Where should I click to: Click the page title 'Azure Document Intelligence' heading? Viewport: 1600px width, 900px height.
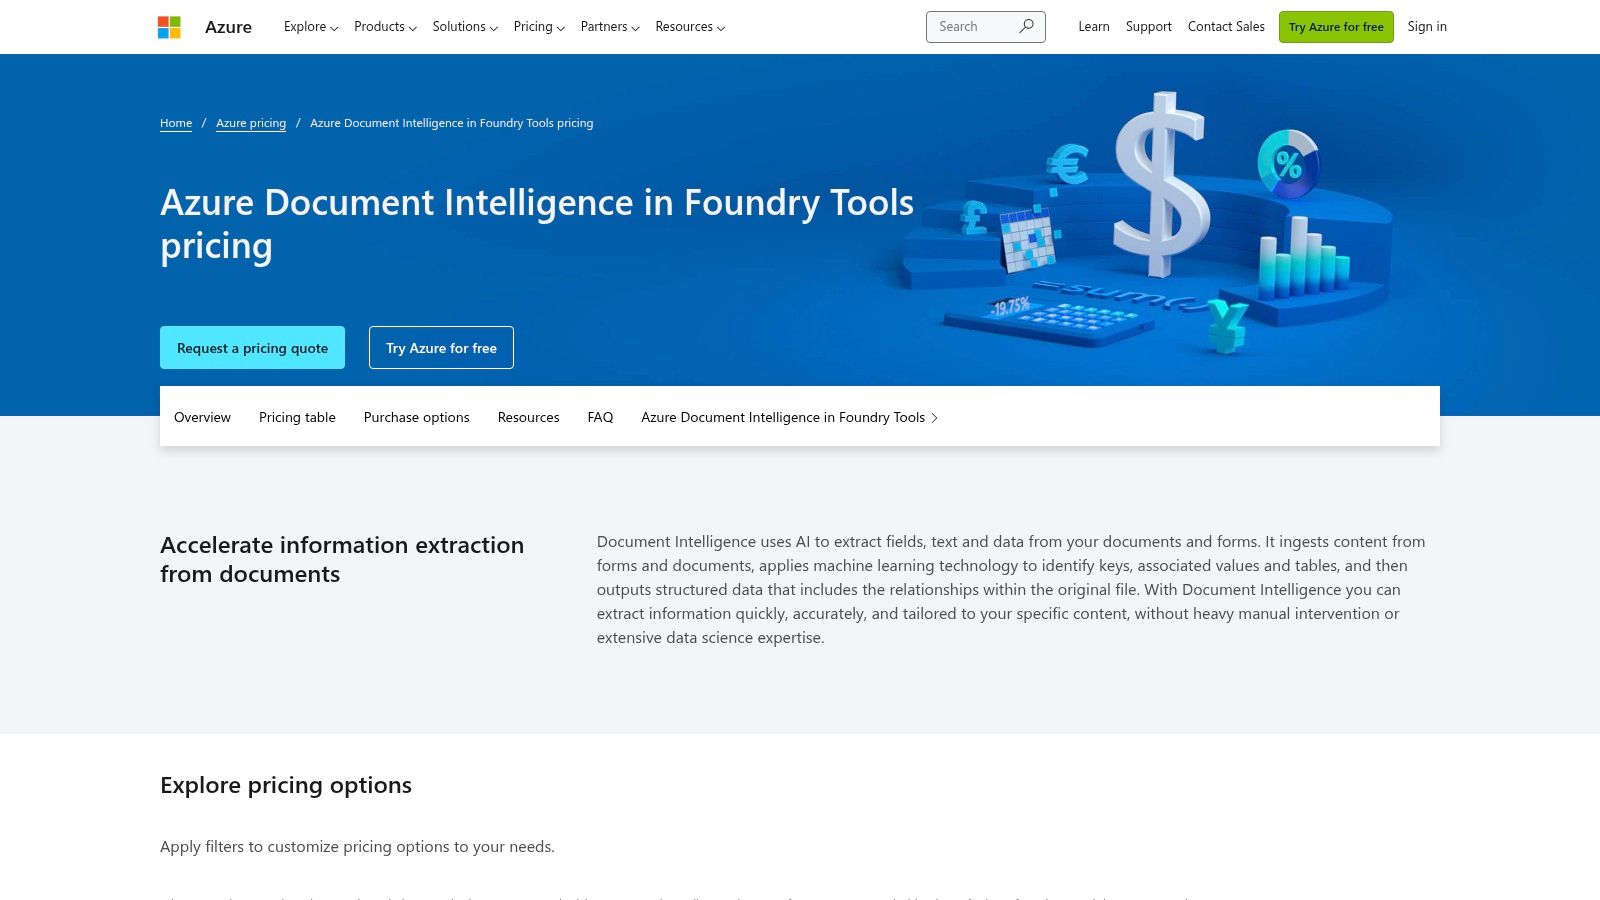click(x=537, y=224)
